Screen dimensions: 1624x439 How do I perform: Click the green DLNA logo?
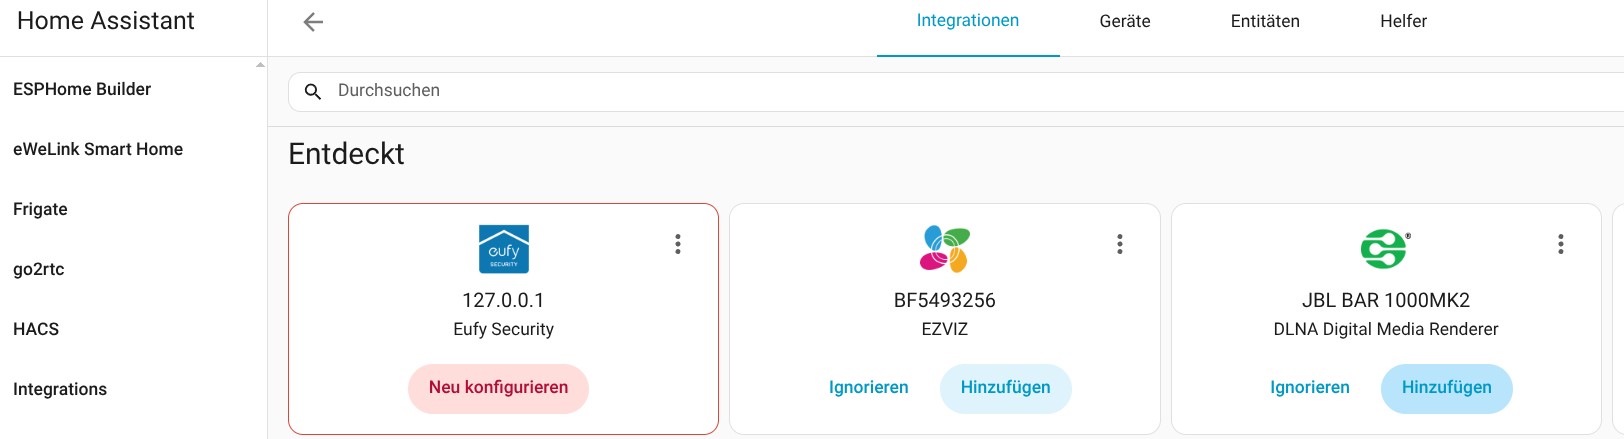(1385, 249)
